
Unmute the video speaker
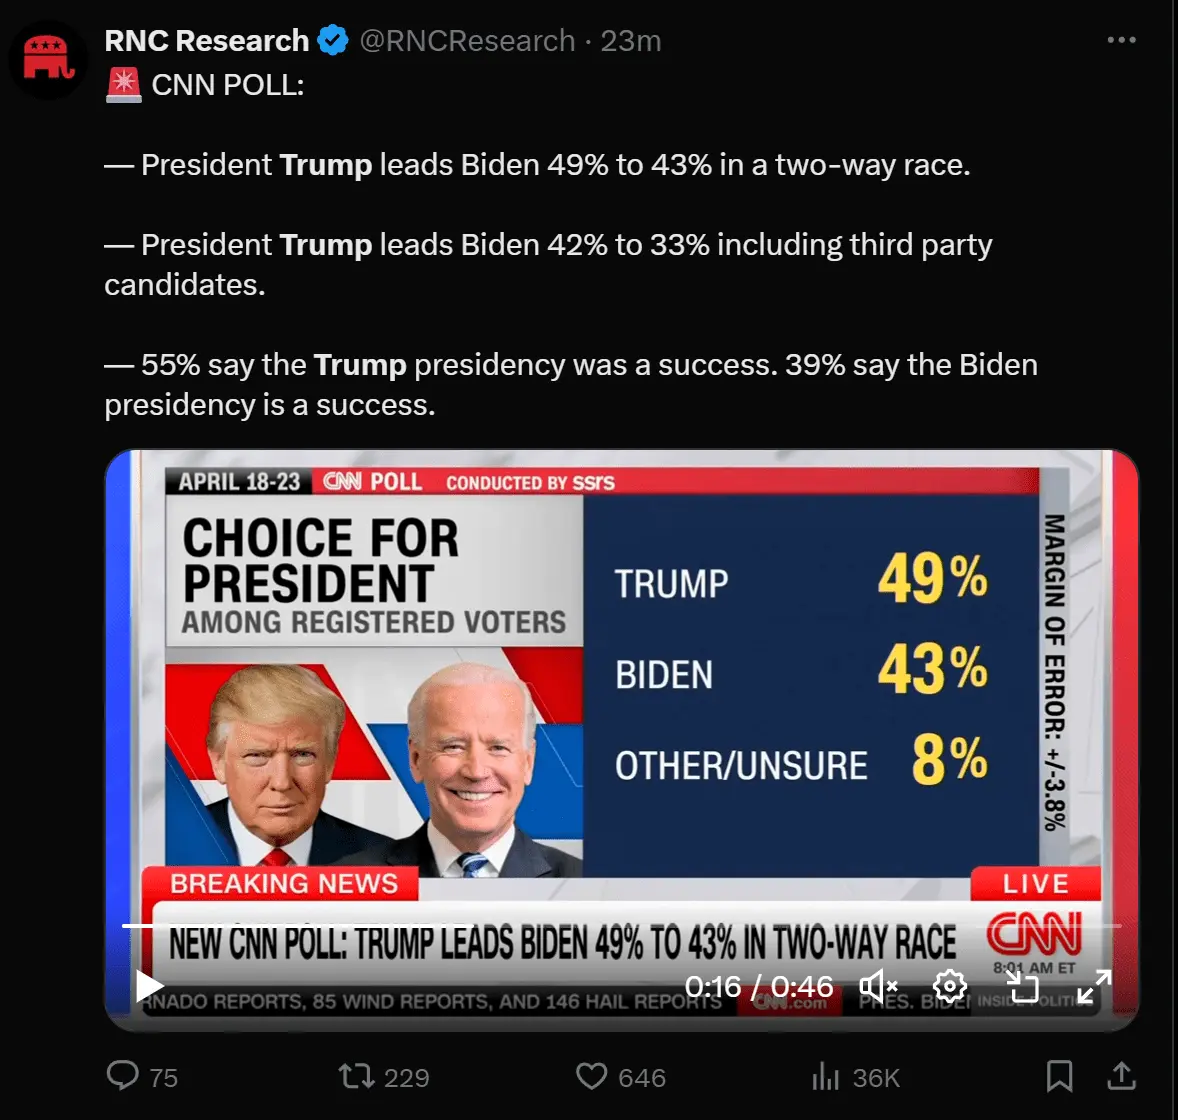click(878, 987)
